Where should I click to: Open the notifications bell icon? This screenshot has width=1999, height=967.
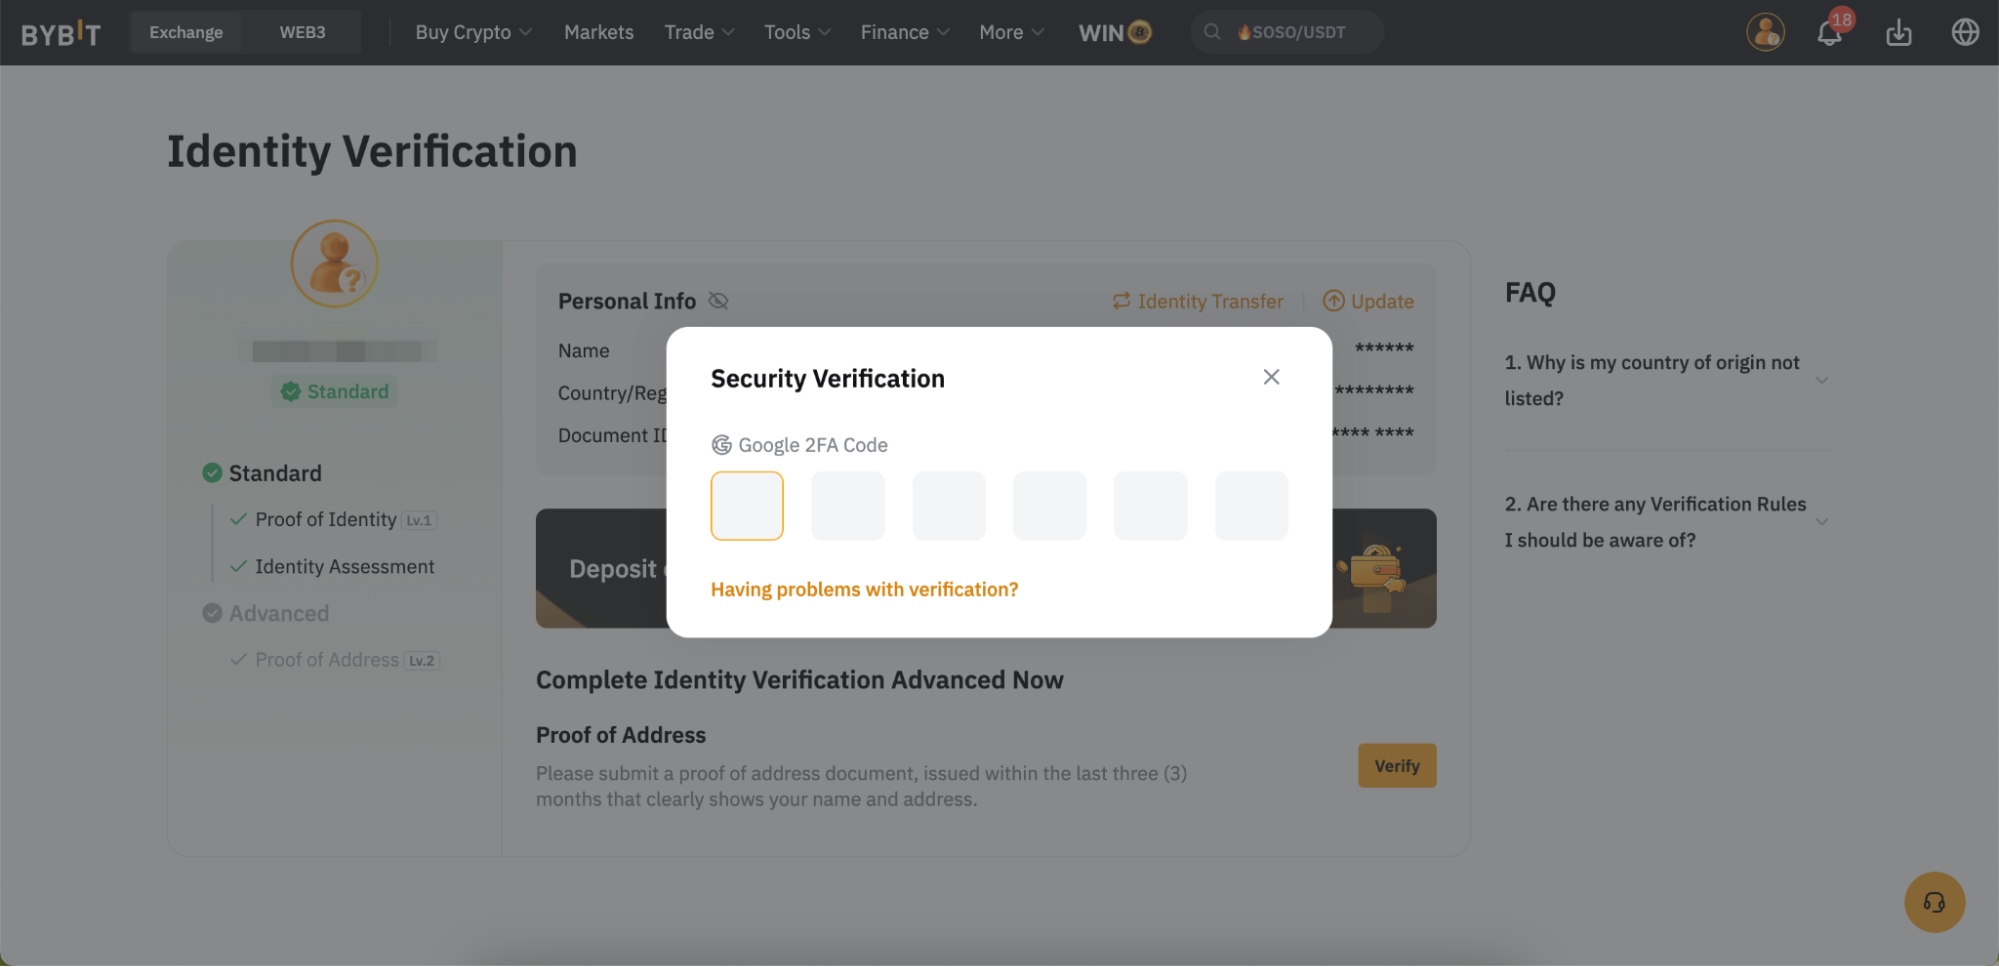[x=1829, y=33]
